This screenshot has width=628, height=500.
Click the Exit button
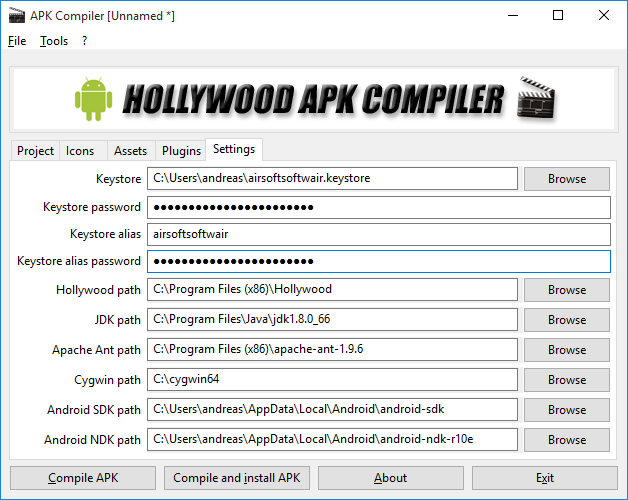pyautogui.click(x=545, y=478)
